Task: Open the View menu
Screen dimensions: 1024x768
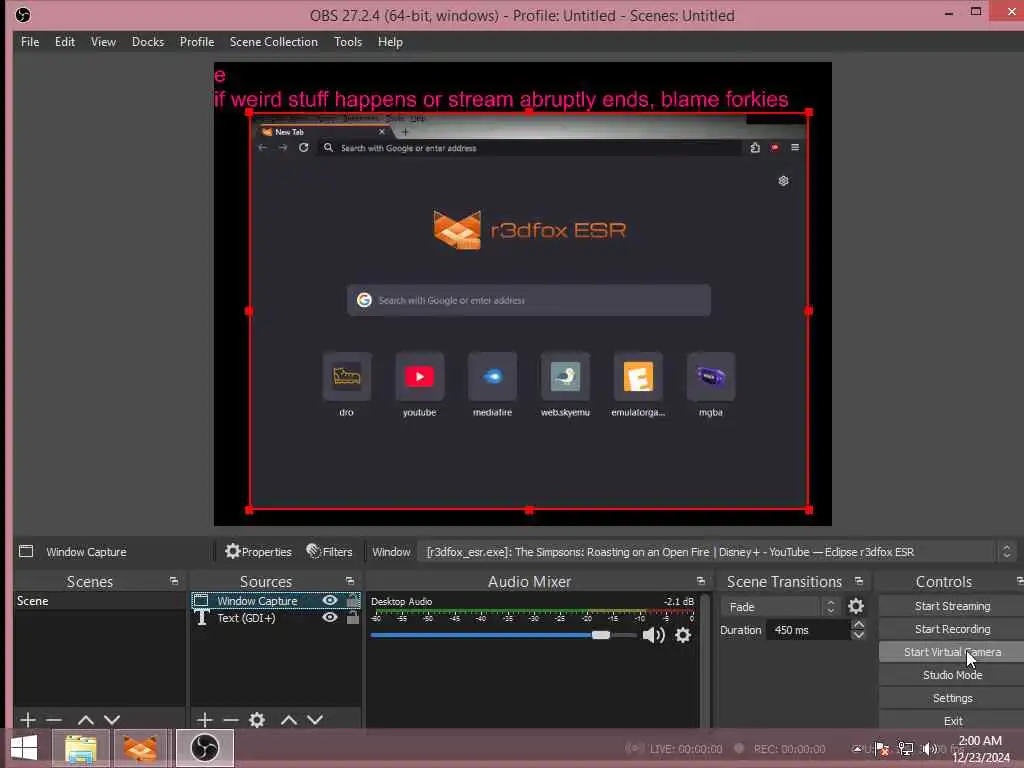Action: [x=103, y=42]
